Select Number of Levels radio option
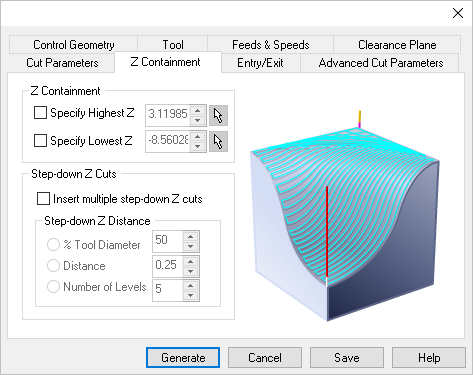 coord(53,287)
